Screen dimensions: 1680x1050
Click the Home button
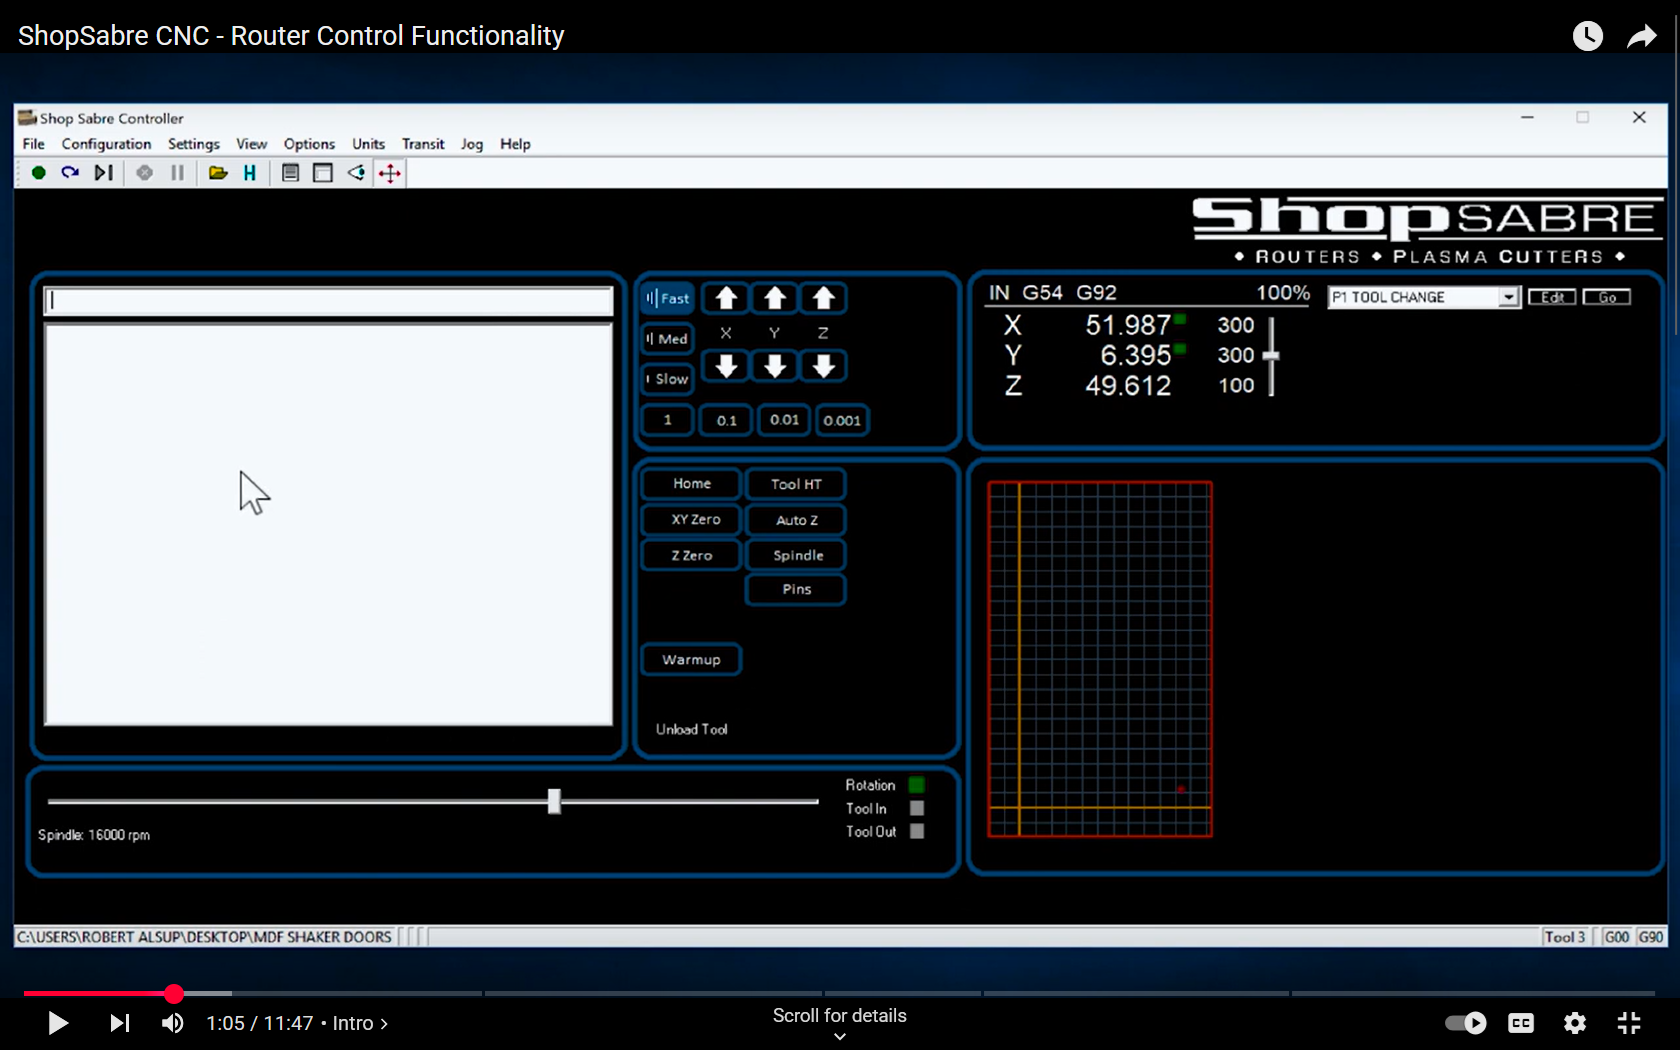pos(691,484)
